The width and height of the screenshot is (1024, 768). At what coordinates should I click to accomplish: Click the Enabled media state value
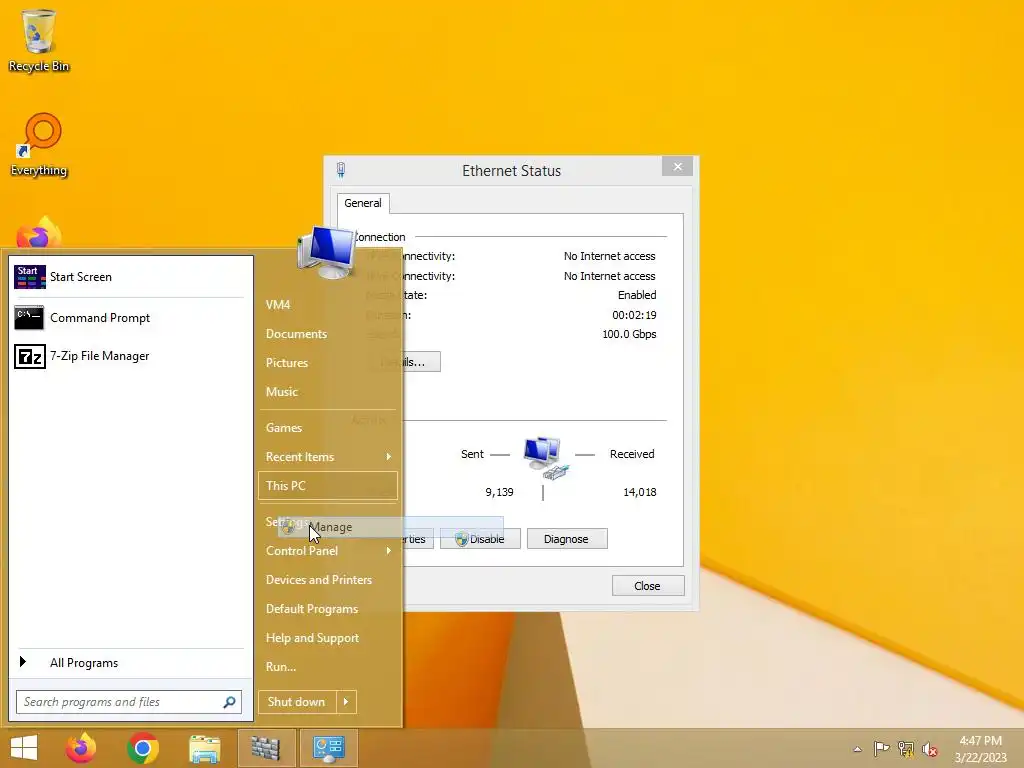pos(637,295)
